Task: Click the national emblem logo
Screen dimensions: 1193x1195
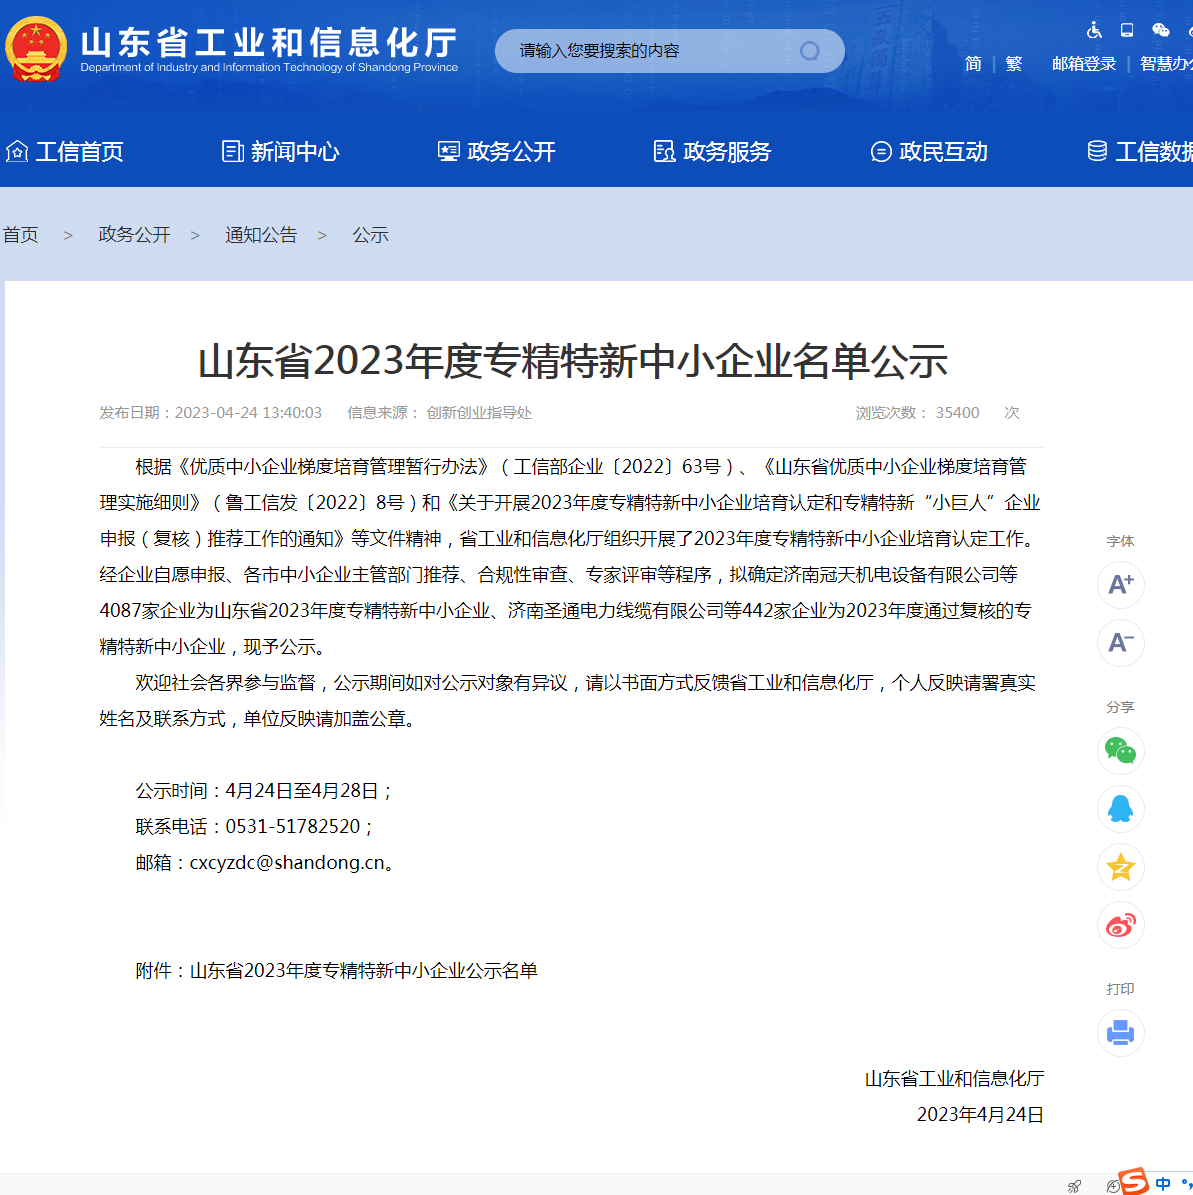Action: (35, 50)
